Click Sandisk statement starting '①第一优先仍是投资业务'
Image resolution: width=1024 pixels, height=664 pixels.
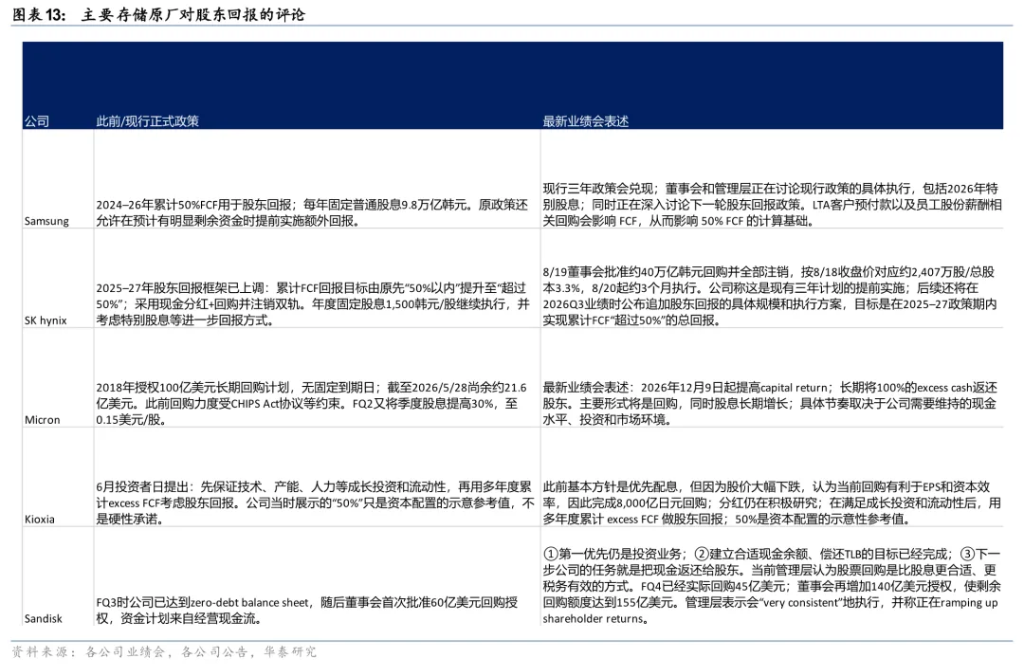772,586
